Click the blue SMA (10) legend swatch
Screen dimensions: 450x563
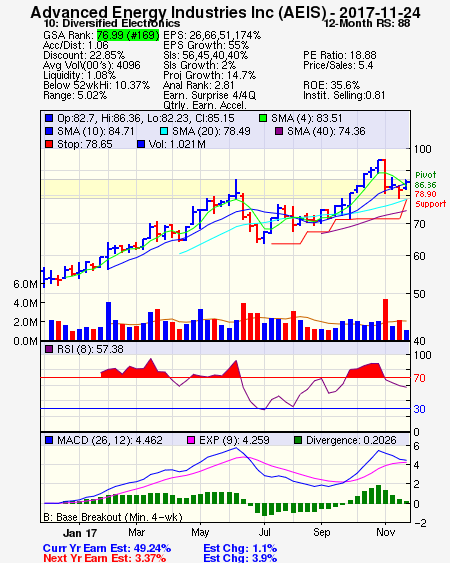point(49,131)
